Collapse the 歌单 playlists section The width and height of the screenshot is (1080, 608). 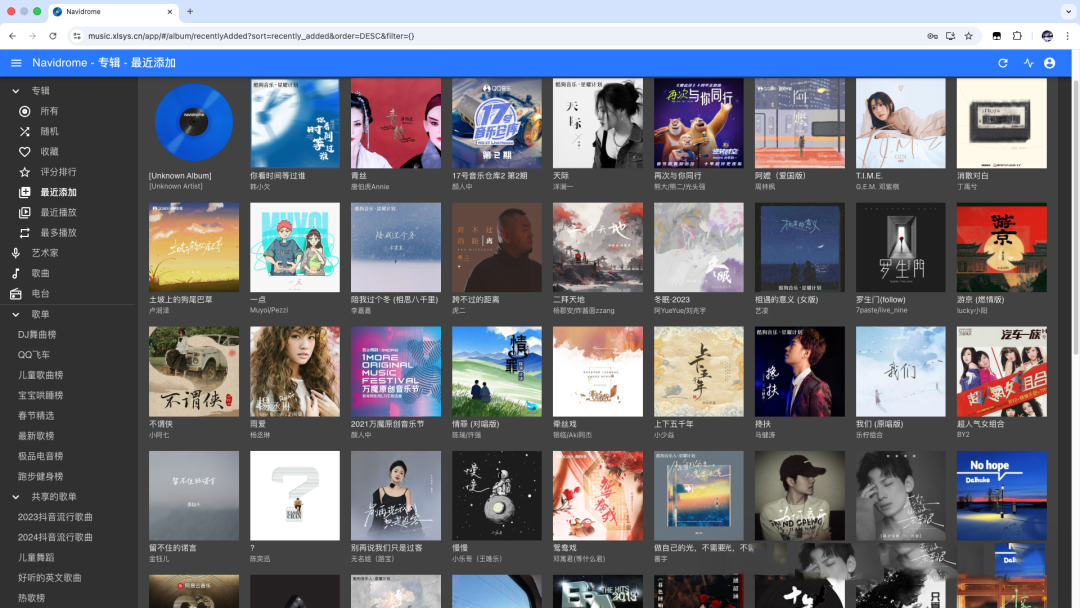[16, 314]
